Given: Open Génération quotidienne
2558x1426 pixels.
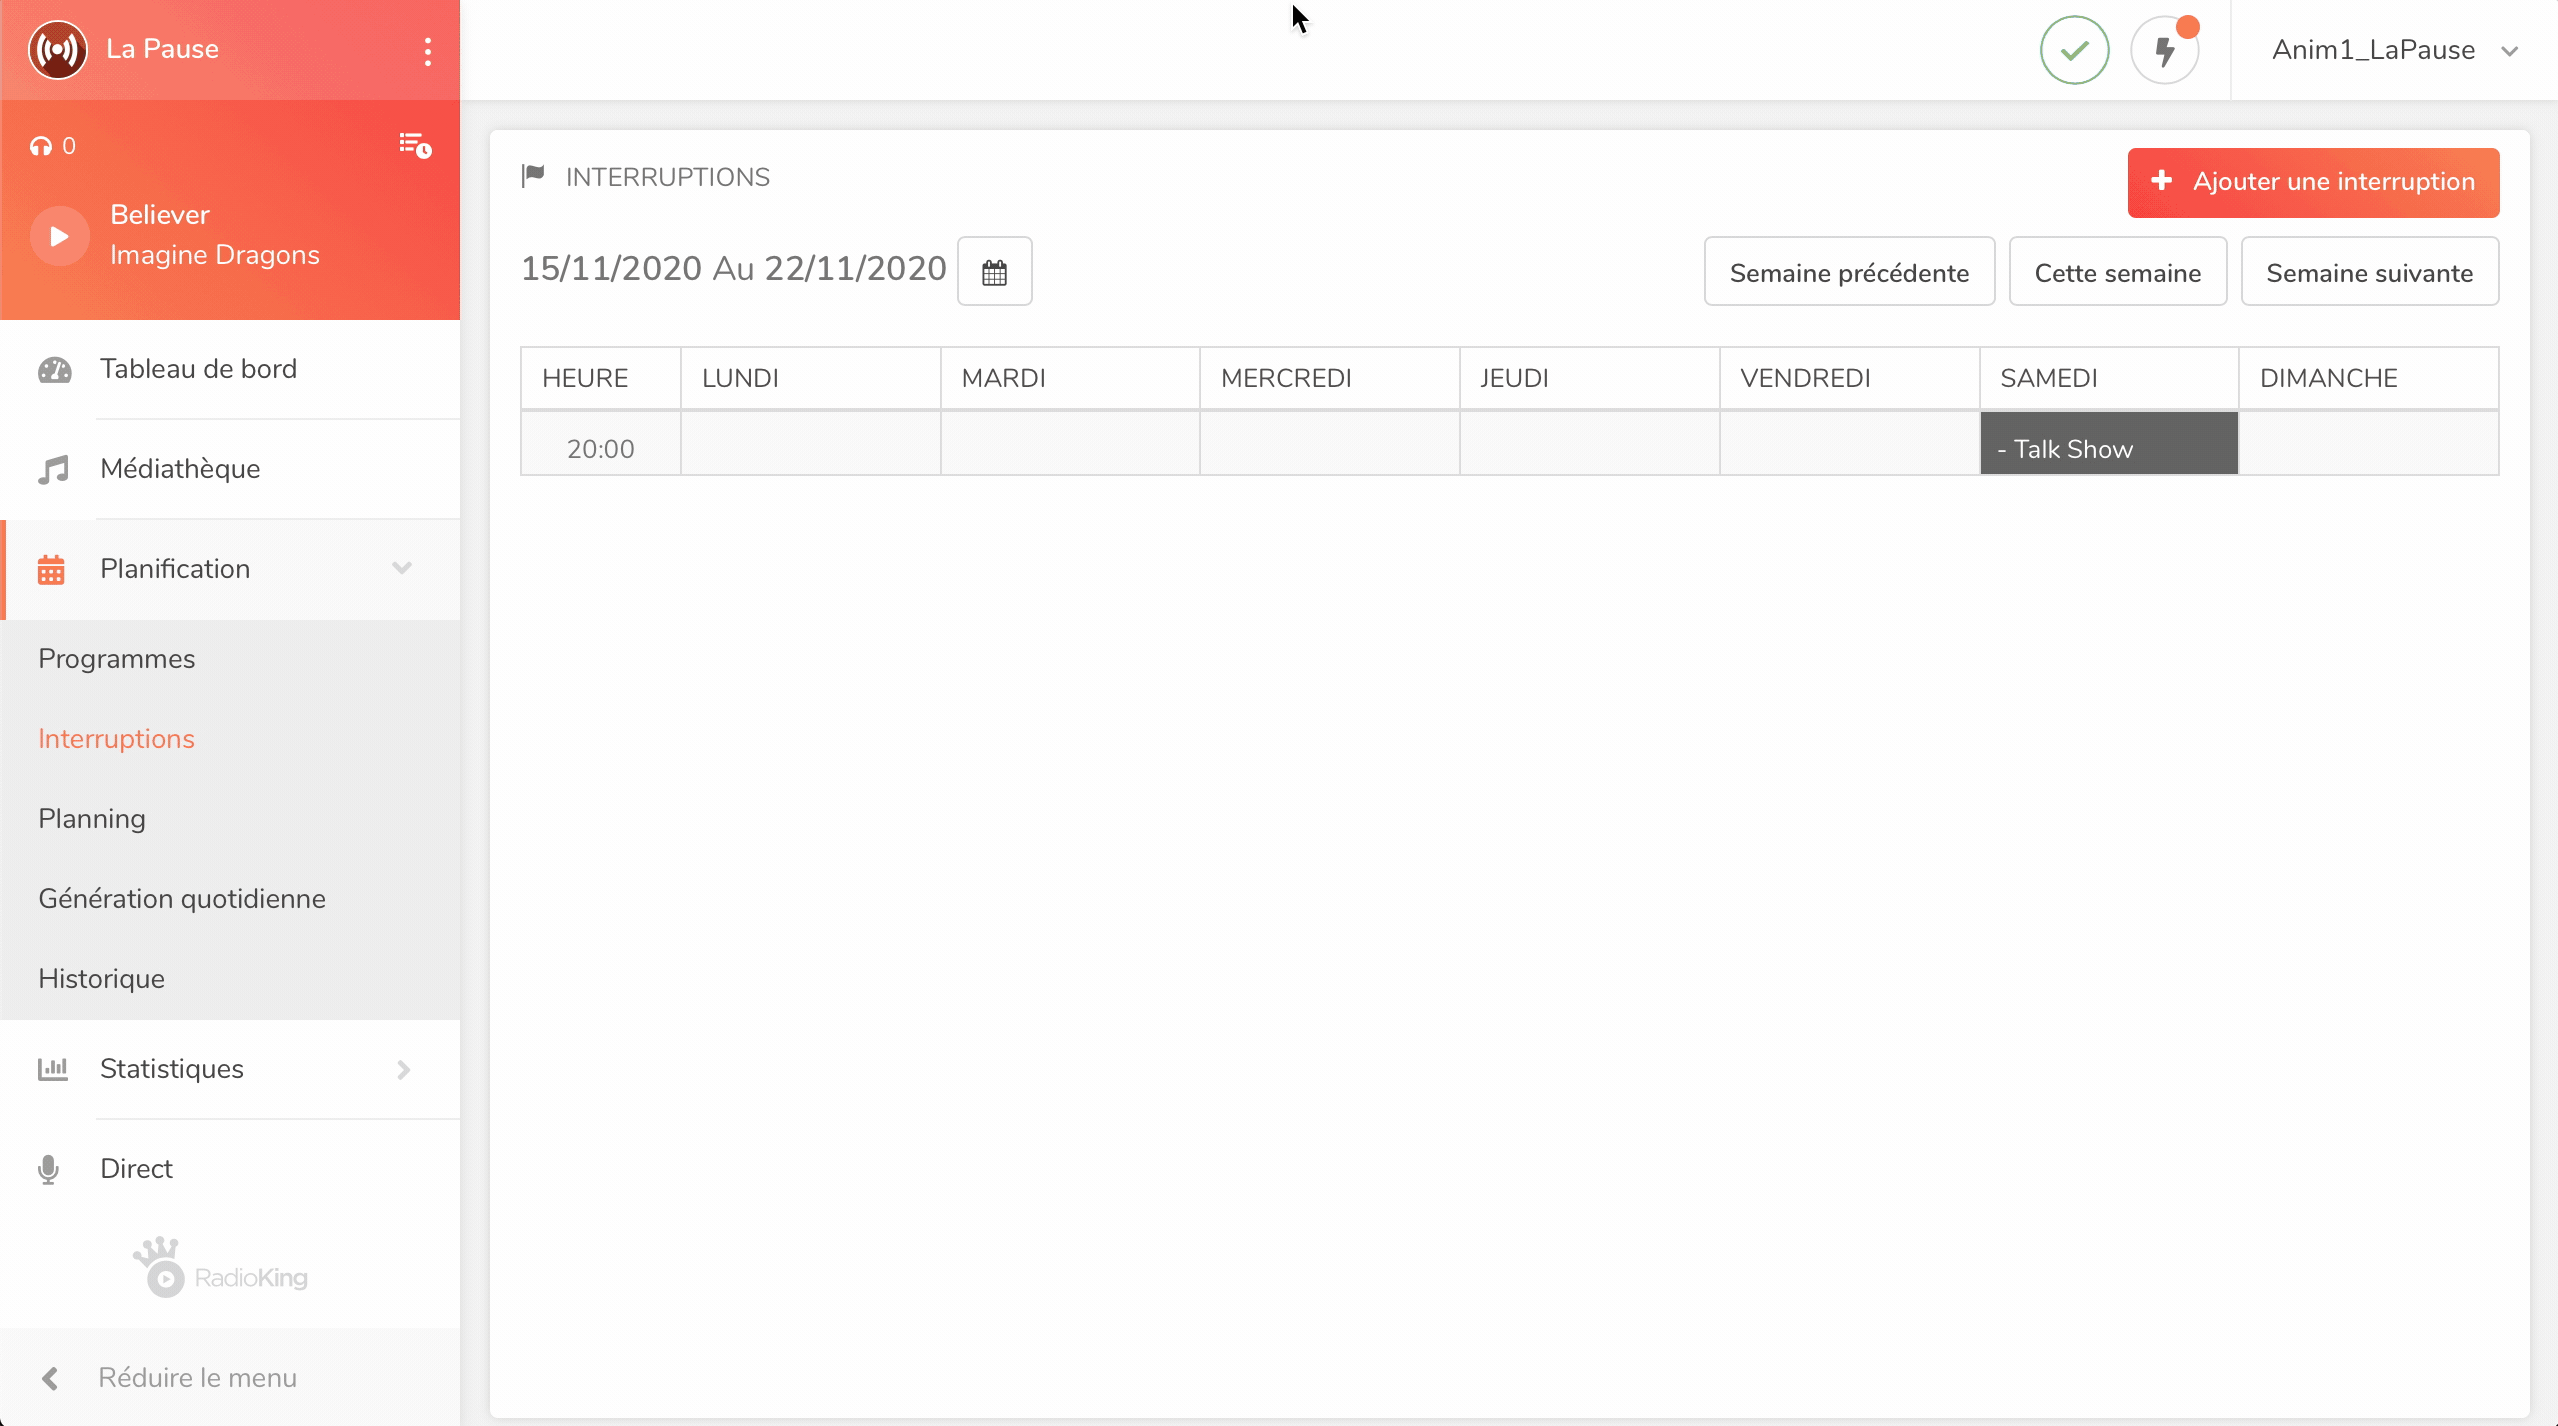Looking at the screenshot, I should tap(182, 899).
